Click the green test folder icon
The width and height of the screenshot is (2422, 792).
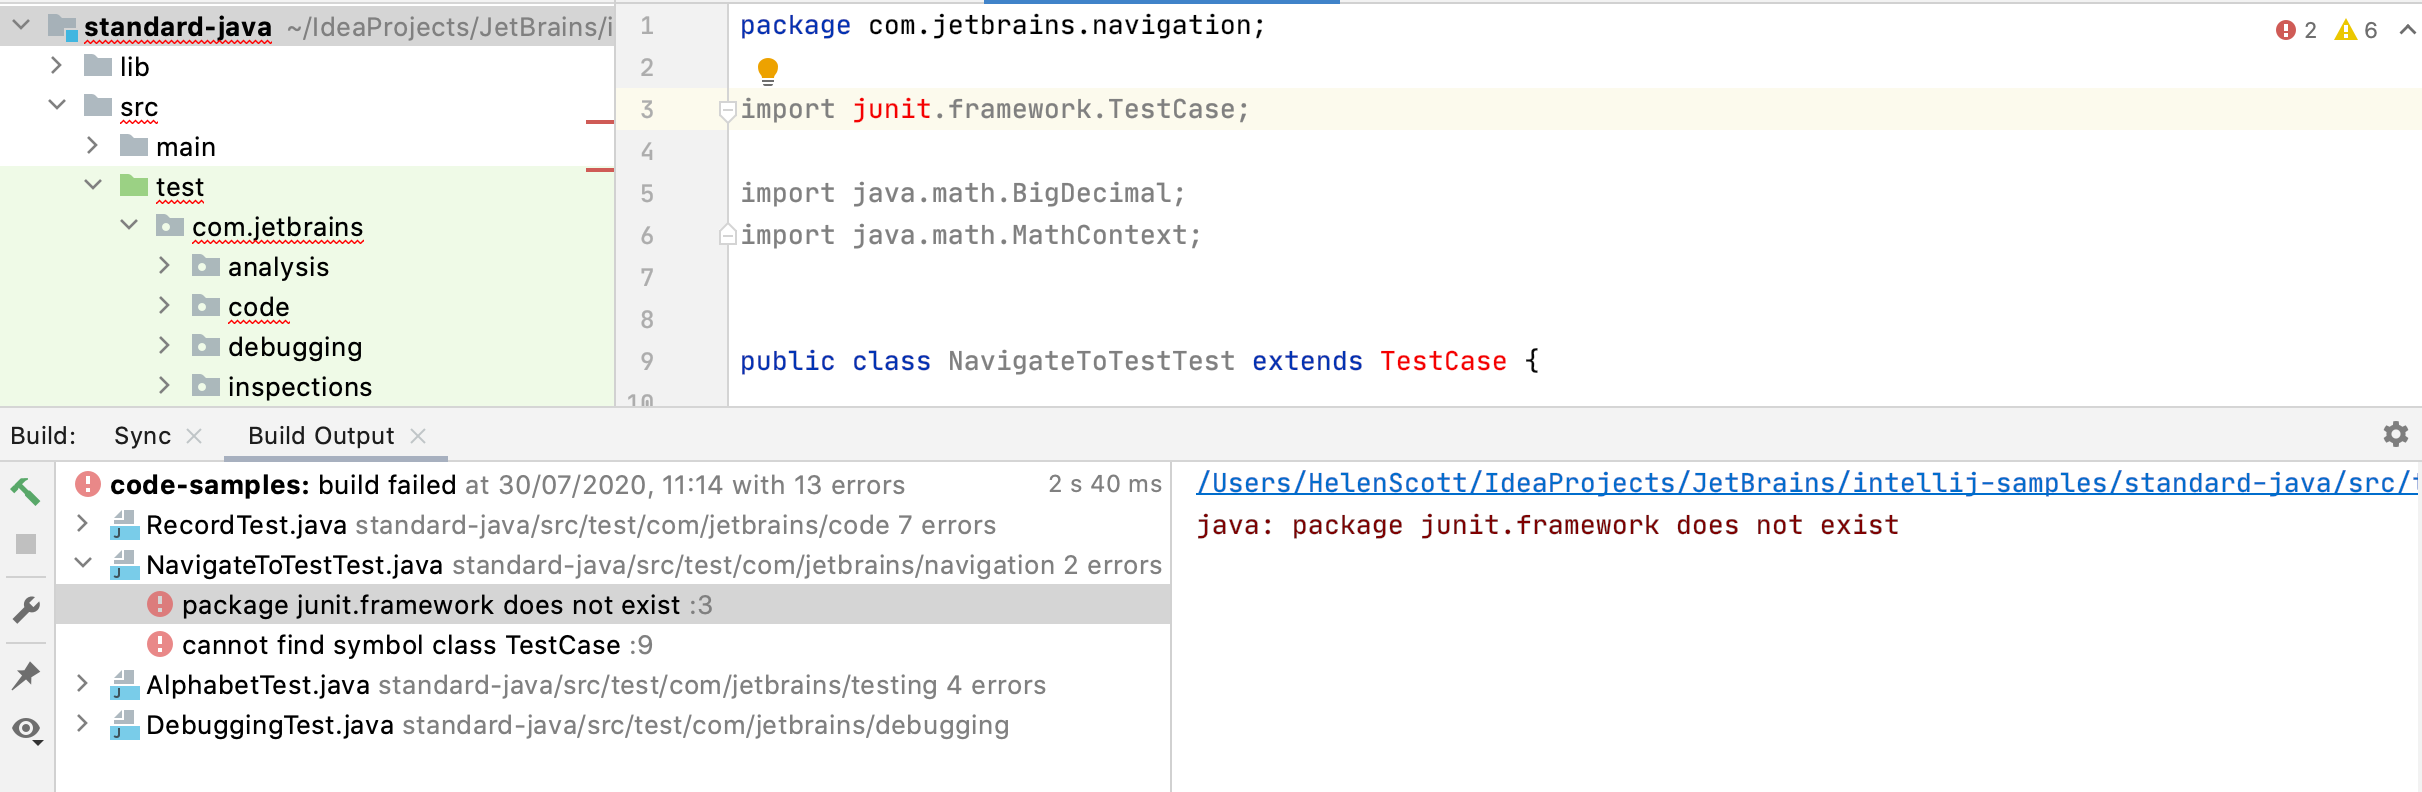[x=134, y=186]
